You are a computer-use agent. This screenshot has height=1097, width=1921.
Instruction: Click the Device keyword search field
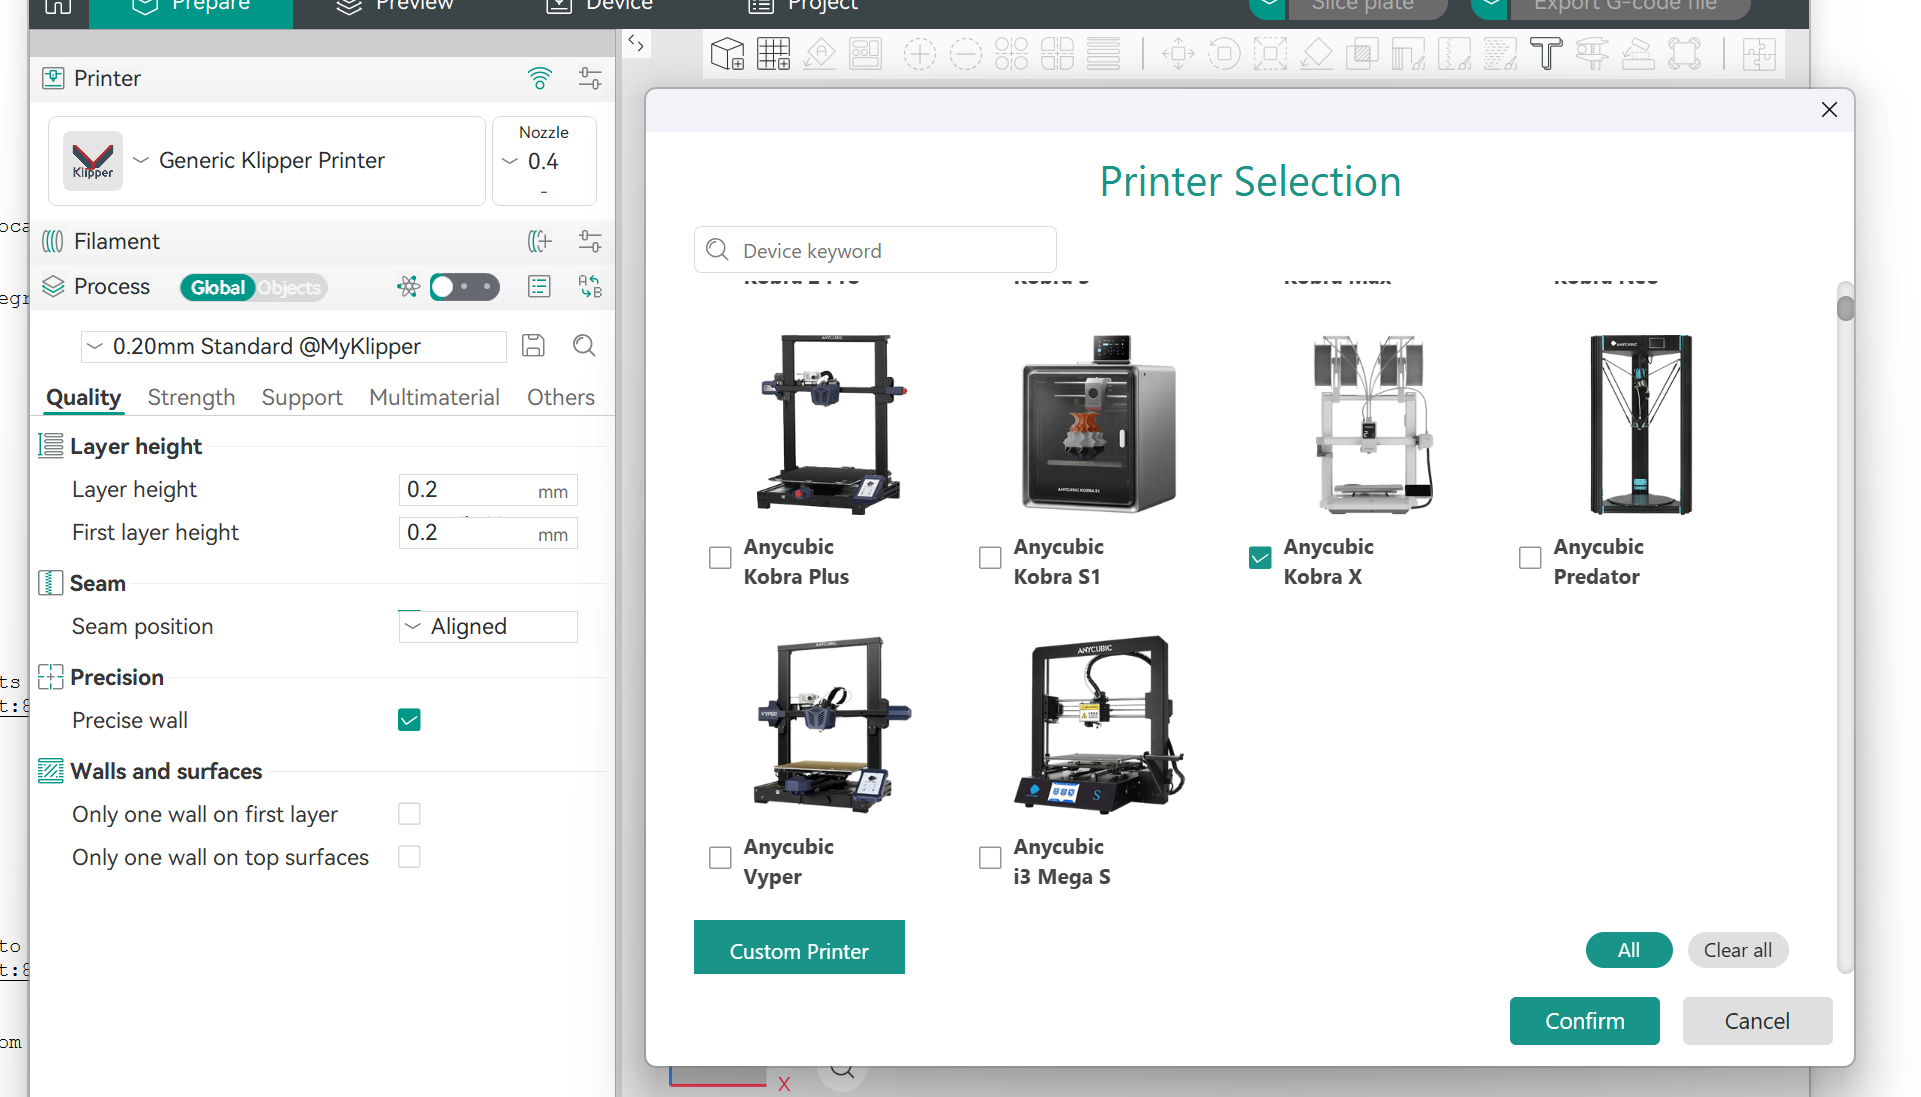(875, 250)
